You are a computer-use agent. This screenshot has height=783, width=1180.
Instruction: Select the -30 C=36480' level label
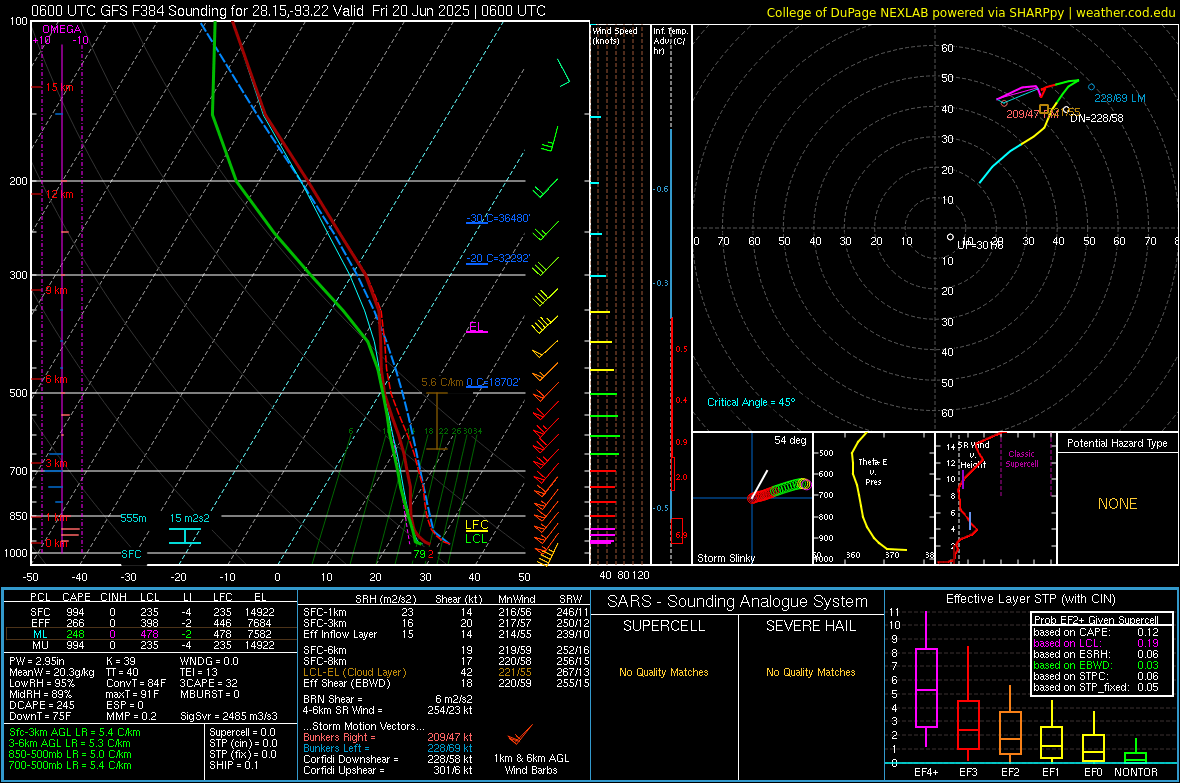pos(498,218)
